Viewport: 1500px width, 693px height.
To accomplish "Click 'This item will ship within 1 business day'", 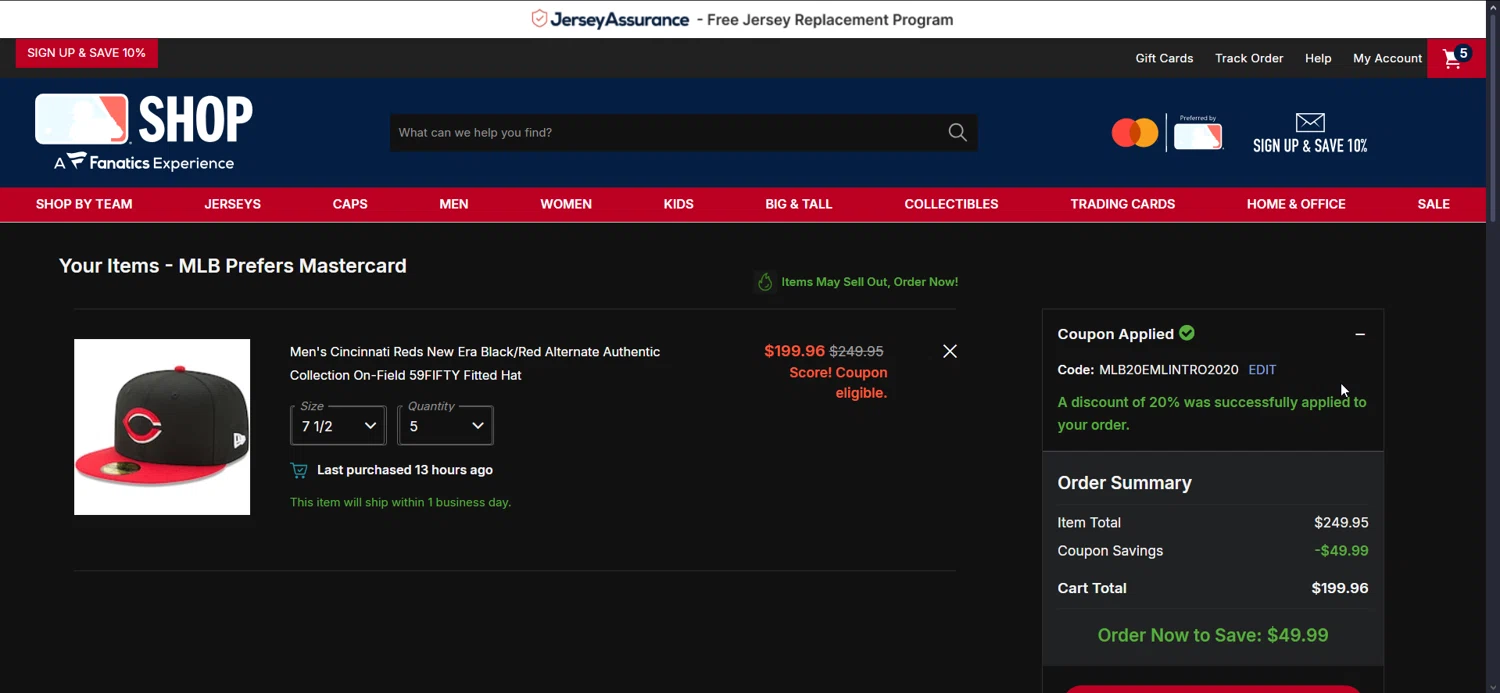I will coord(400,502).
